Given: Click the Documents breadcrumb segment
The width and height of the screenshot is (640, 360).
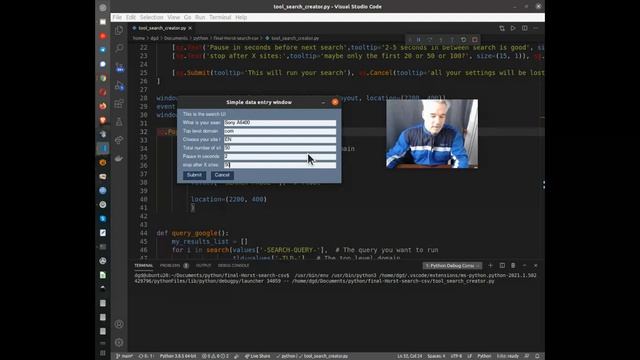Looking at the screenshot, I should tap(176, 38).
